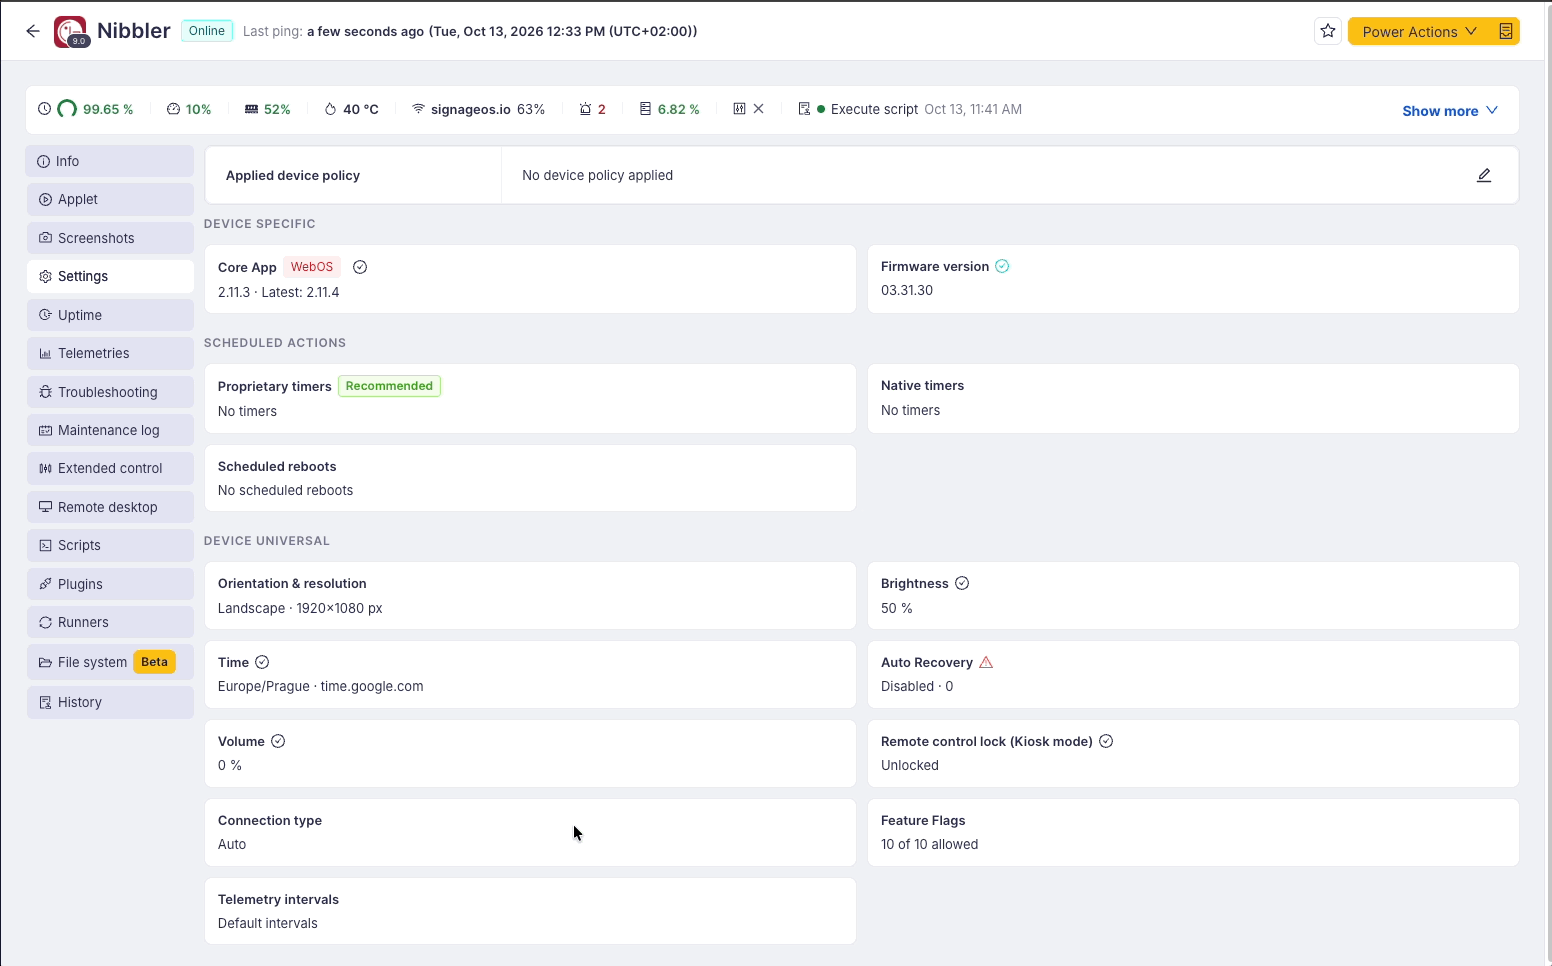Screen dimensions: 1552x966
Task: Click the Auto Recovery warning triangle
Action: [x=986, y=662]
